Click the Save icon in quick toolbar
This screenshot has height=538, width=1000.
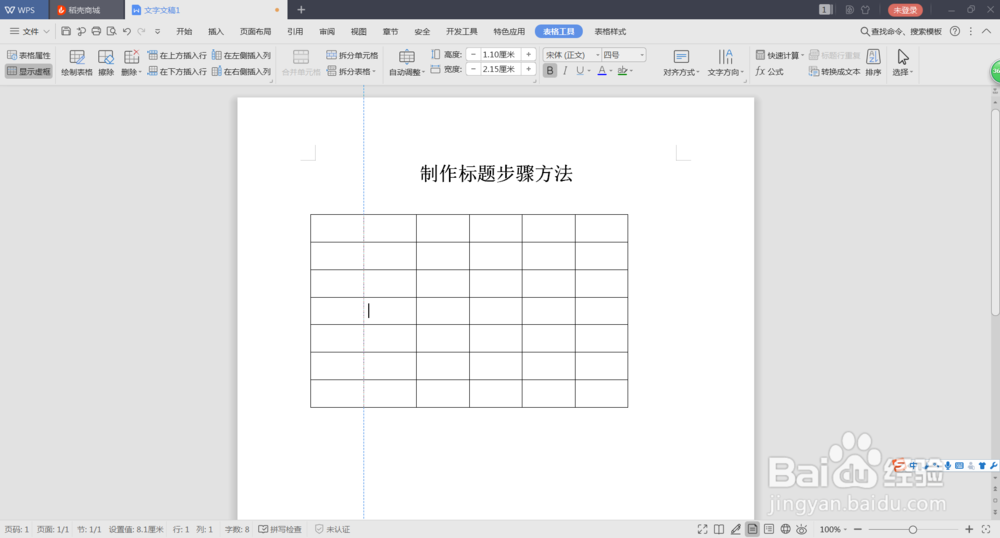[66, 31]
